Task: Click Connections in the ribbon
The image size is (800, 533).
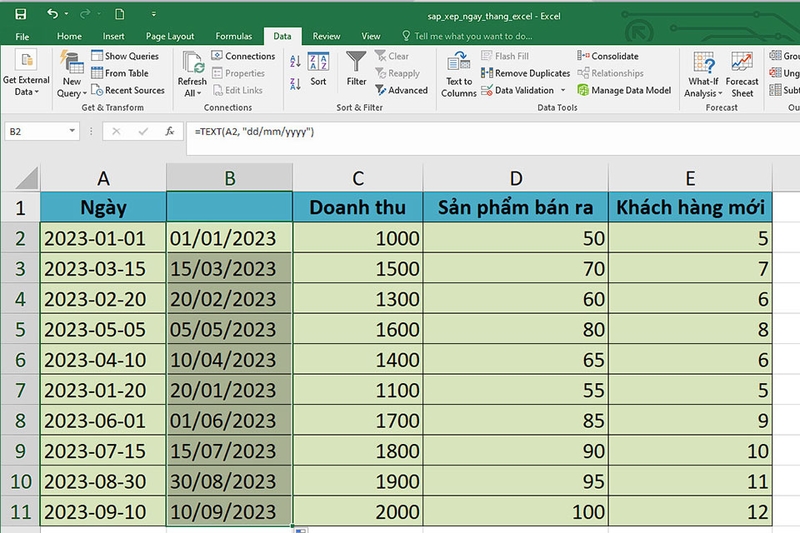Action: pyautogui.click(x=243, y=56)
